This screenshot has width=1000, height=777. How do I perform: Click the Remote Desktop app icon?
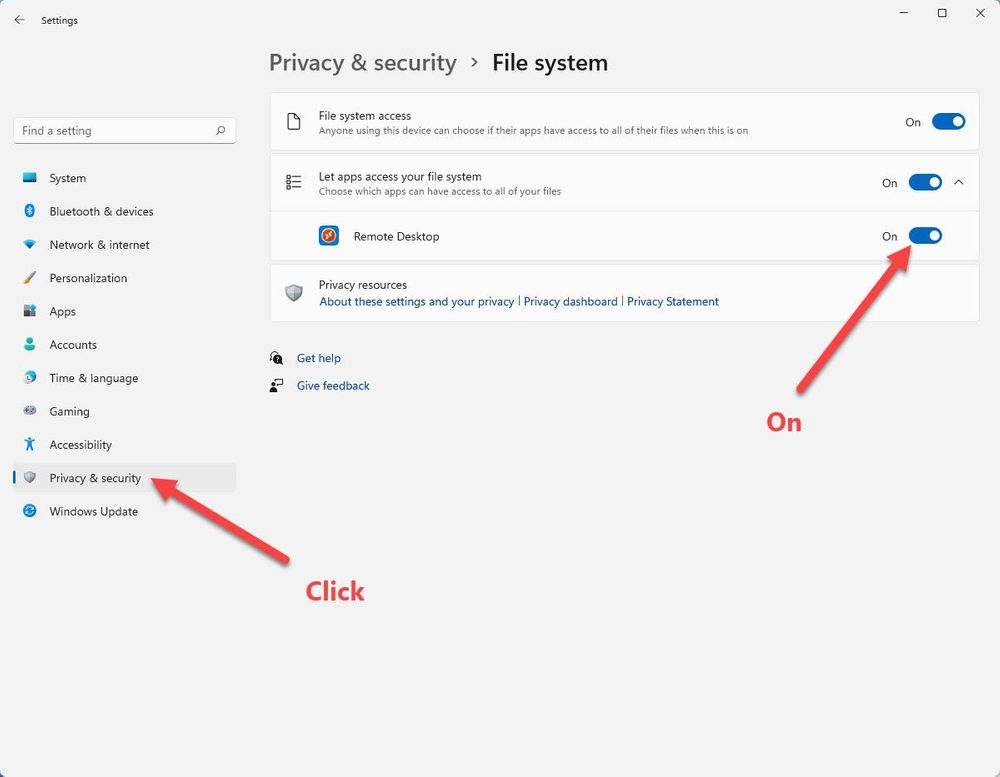(328, 236)
